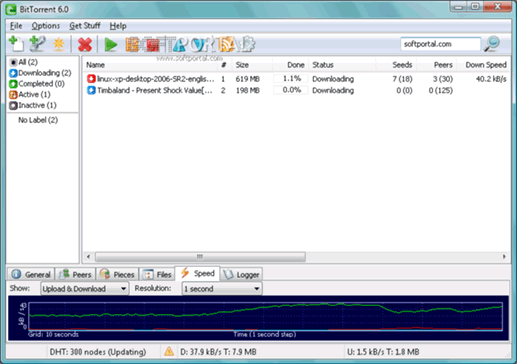Start the torrent with the green play icon
Screen dimensions: 517x364
pos(111,44)
